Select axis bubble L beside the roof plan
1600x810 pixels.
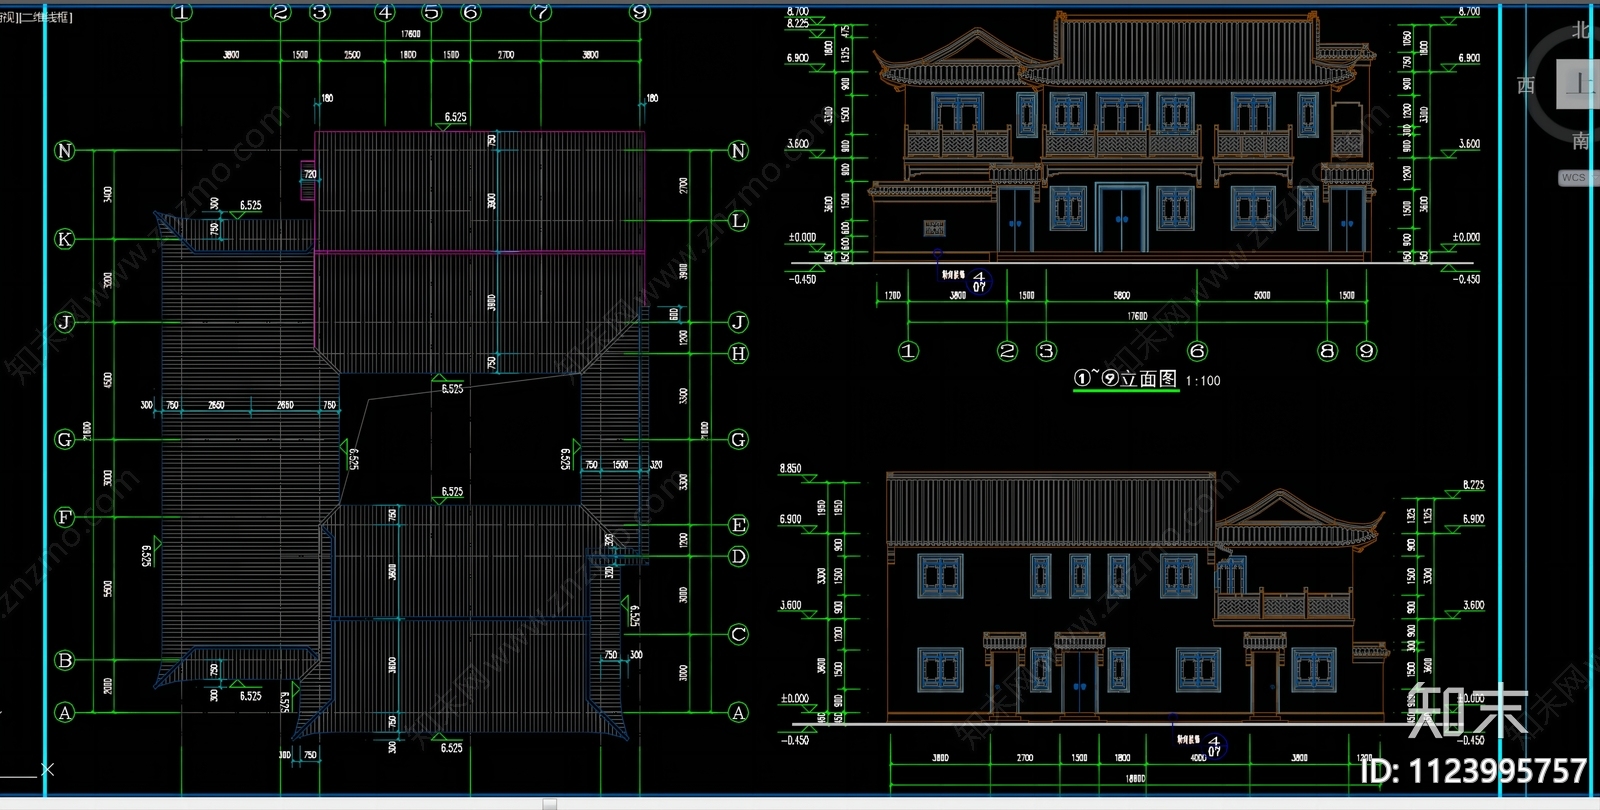(738, 221)
